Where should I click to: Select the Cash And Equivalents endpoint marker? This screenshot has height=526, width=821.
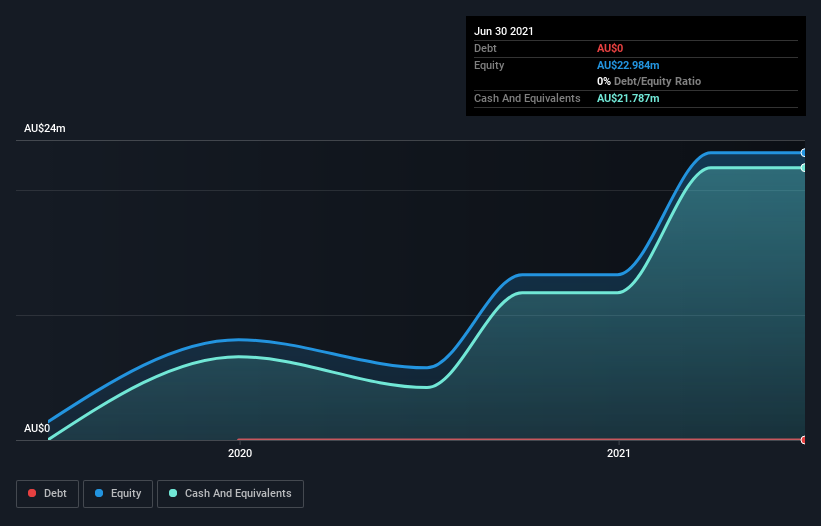(x=804, y=167)
